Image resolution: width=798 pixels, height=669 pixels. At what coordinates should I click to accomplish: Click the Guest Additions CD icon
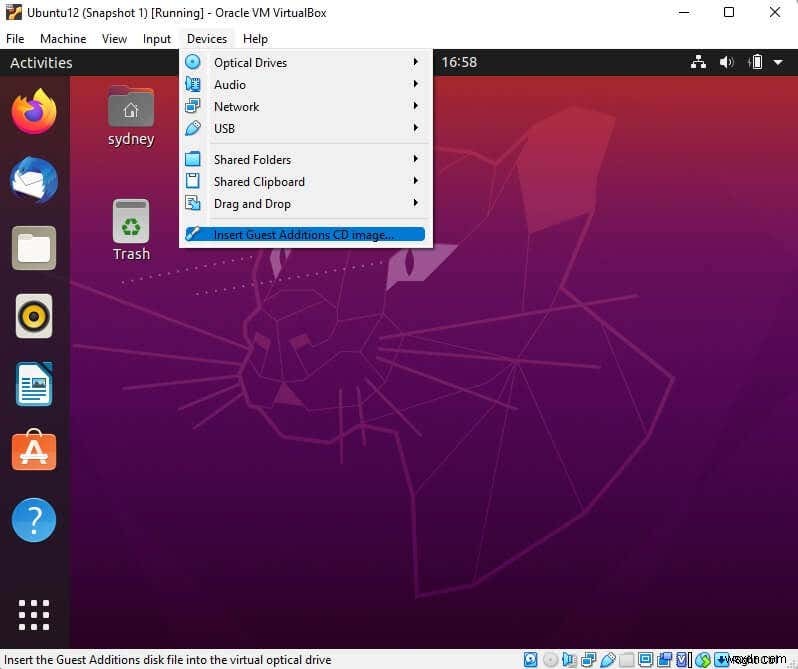(193, 234)
